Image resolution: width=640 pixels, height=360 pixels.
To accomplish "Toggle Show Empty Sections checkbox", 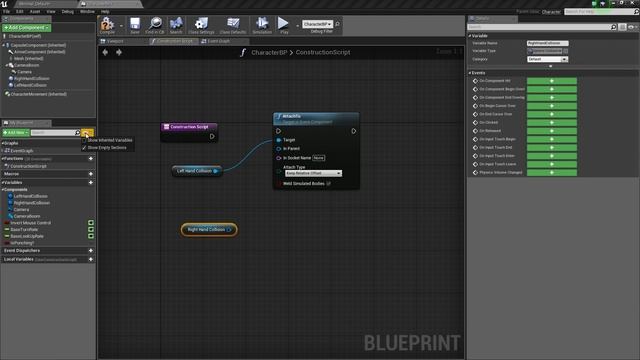I will click(x=84, y=147).
